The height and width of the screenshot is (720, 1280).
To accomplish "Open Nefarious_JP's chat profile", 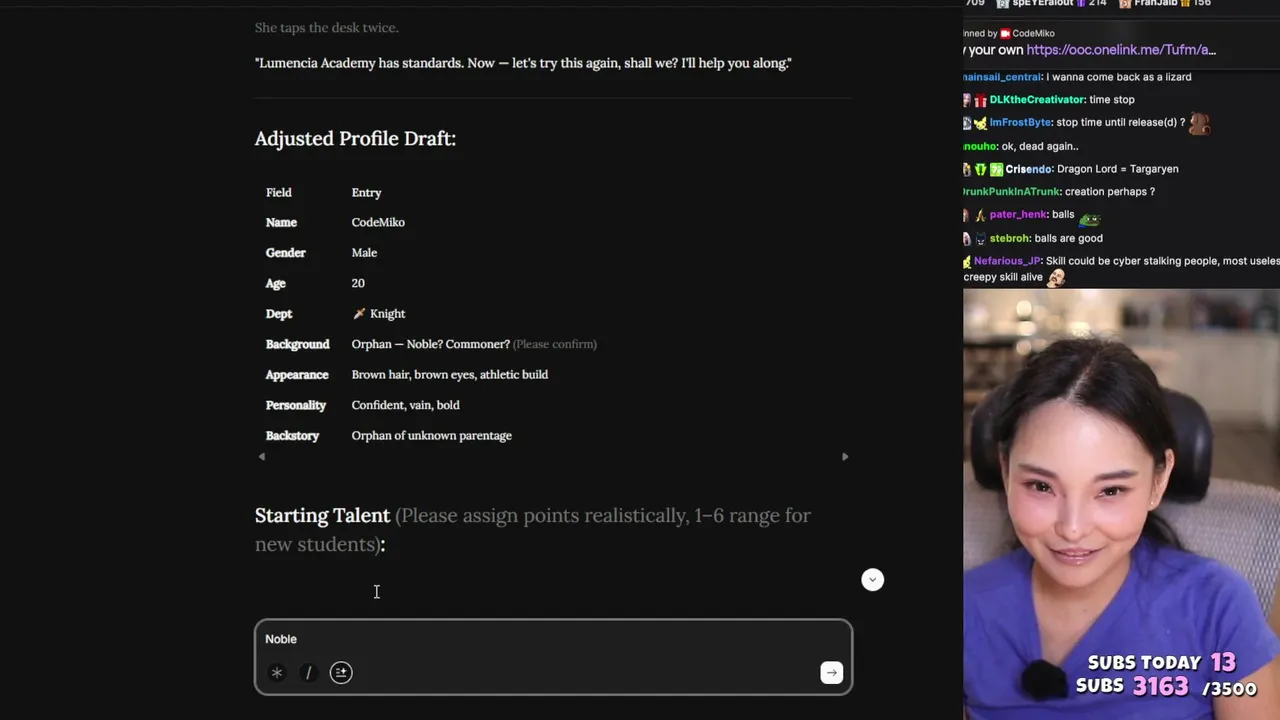I will pos(1008,261).
